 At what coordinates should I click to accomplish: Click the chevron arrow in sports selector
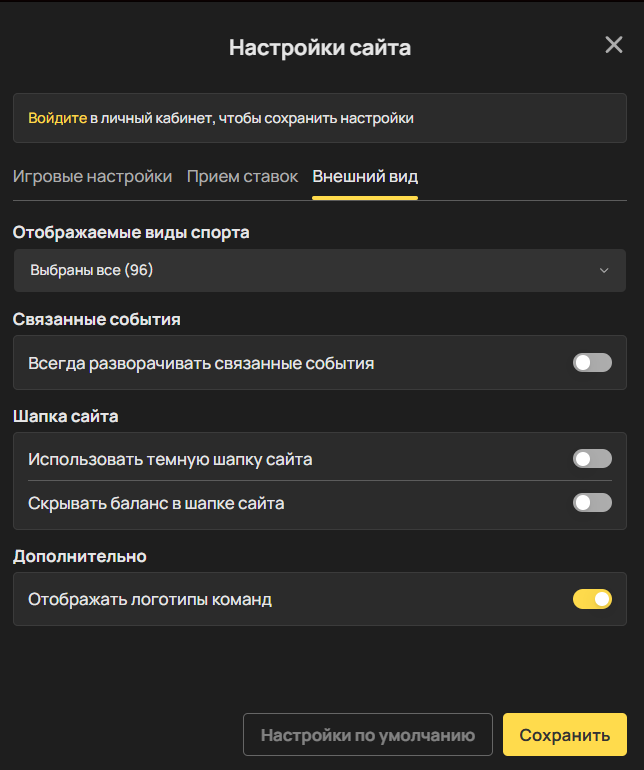[604, 270]
